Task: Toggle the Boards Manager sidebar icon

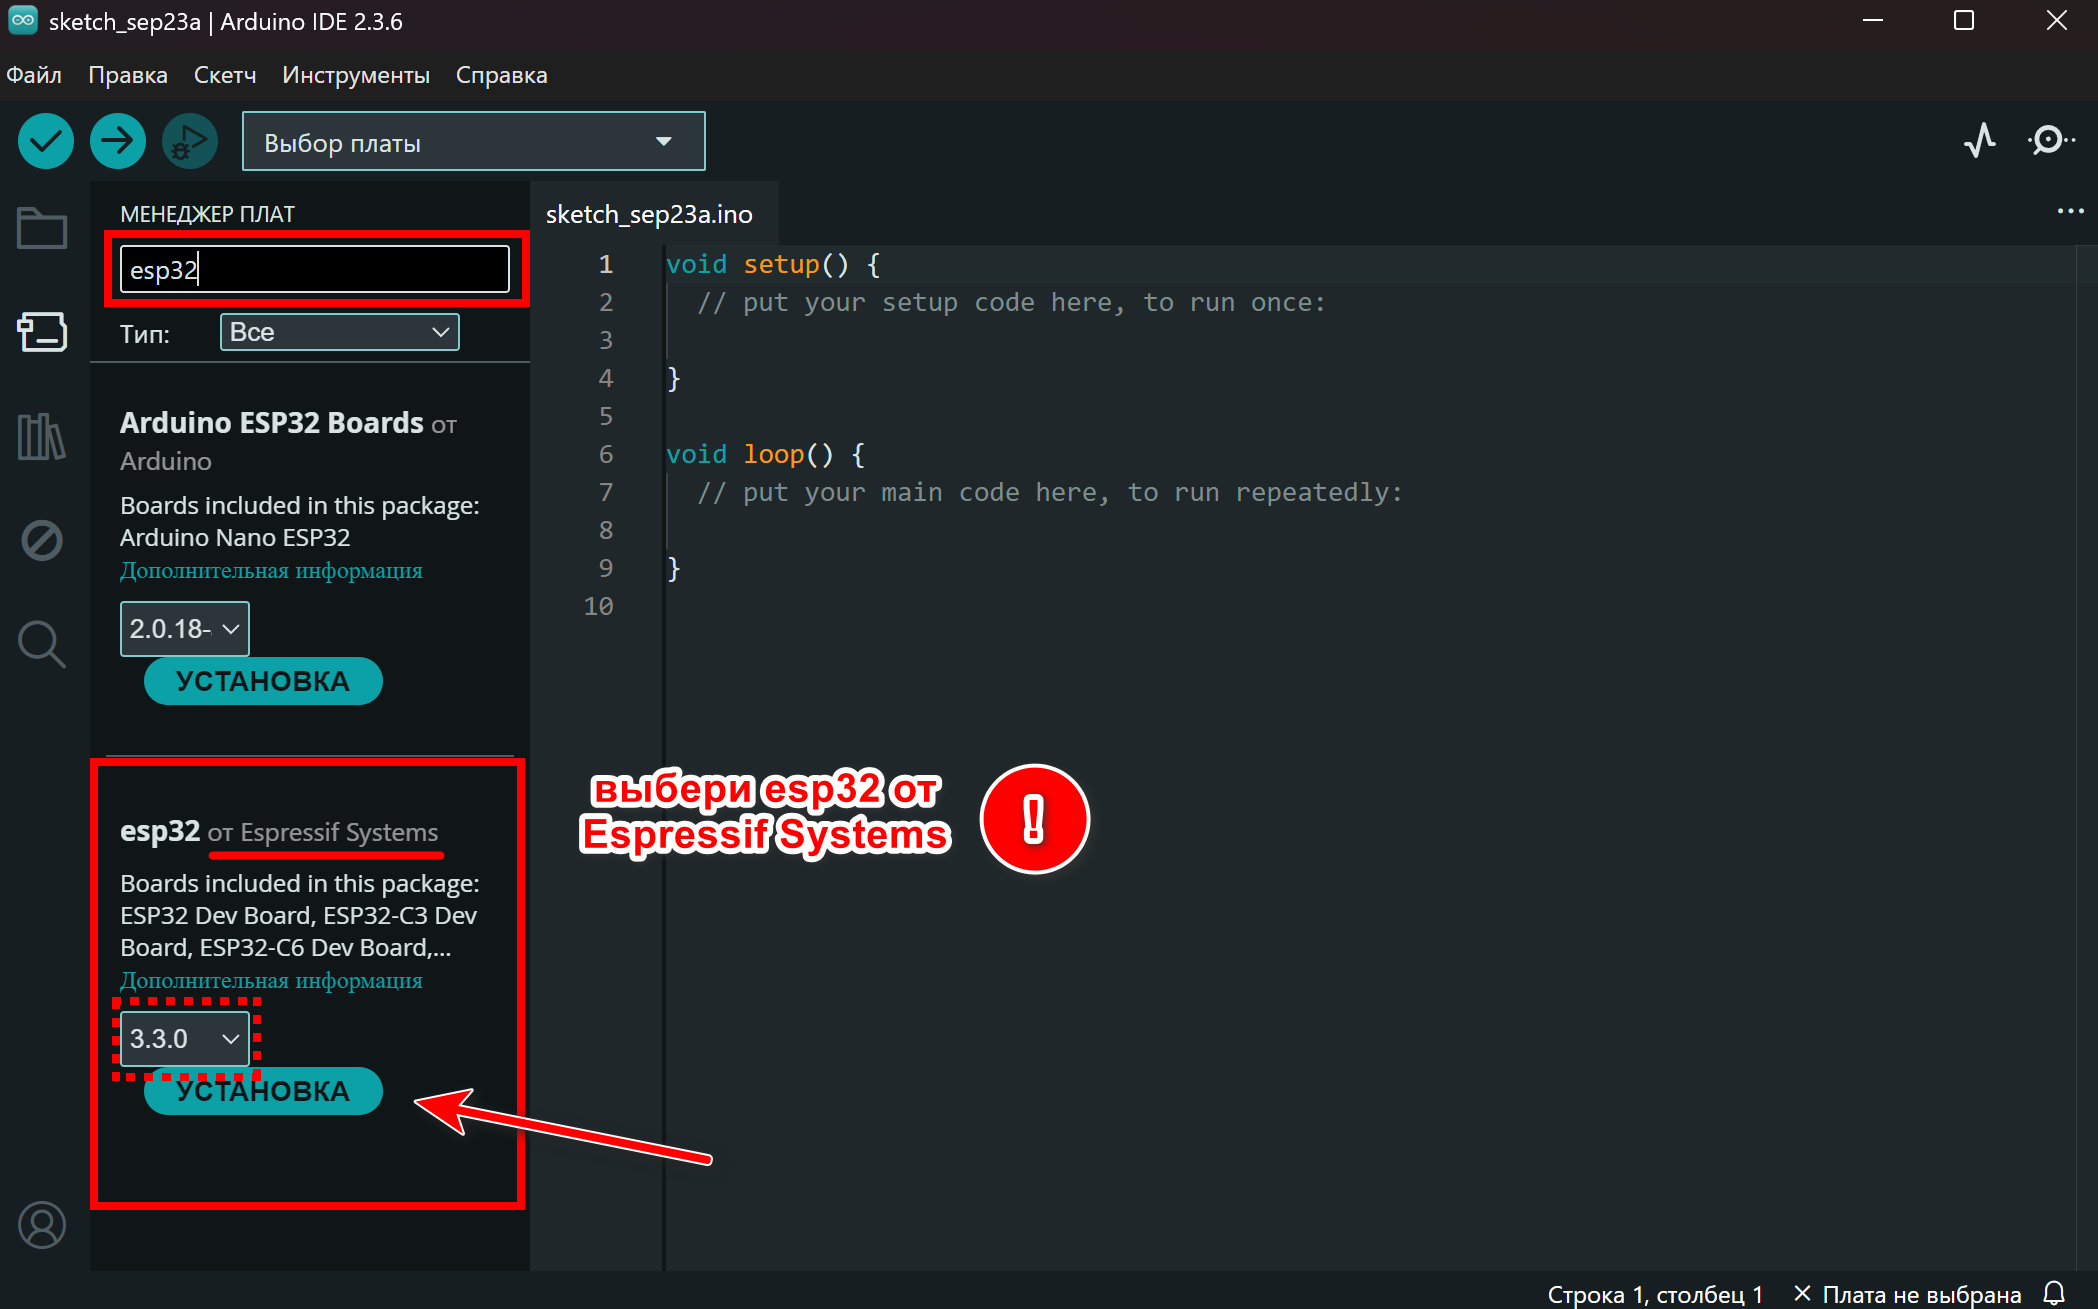Action: pos(42,332)
